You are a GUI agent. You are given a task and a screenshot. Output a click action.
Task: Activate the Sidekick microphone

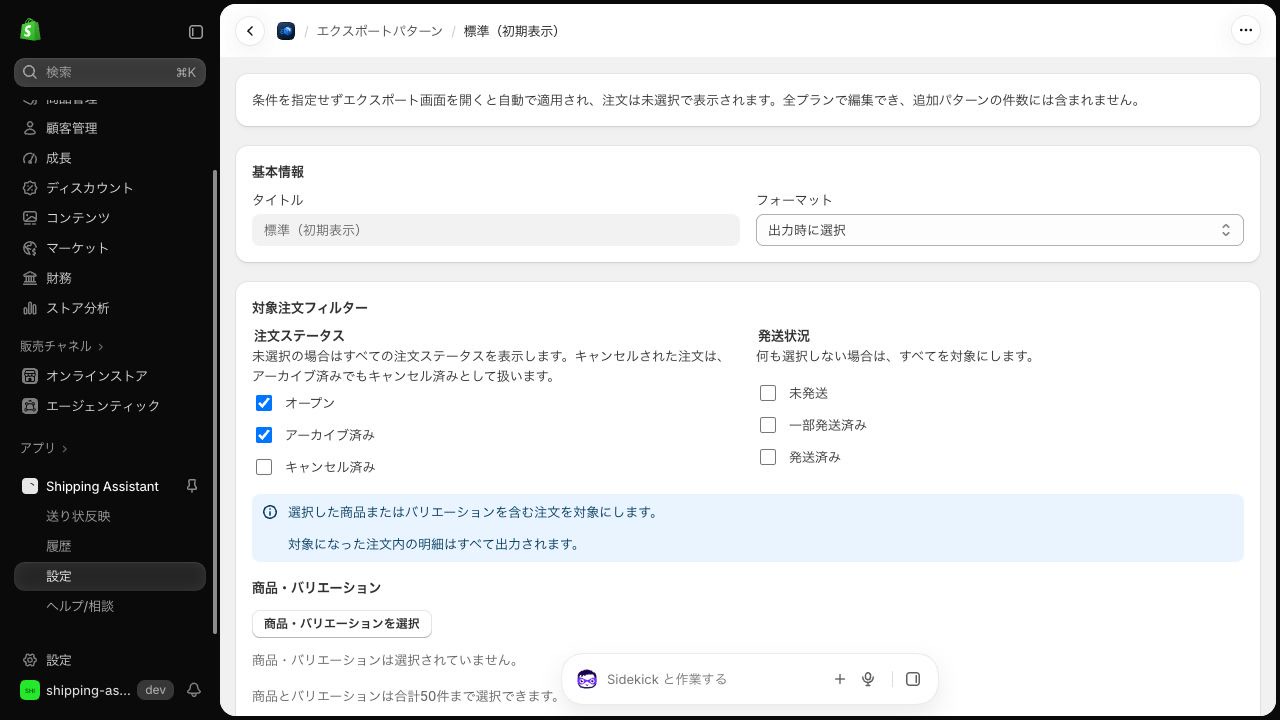coord(868,679)
